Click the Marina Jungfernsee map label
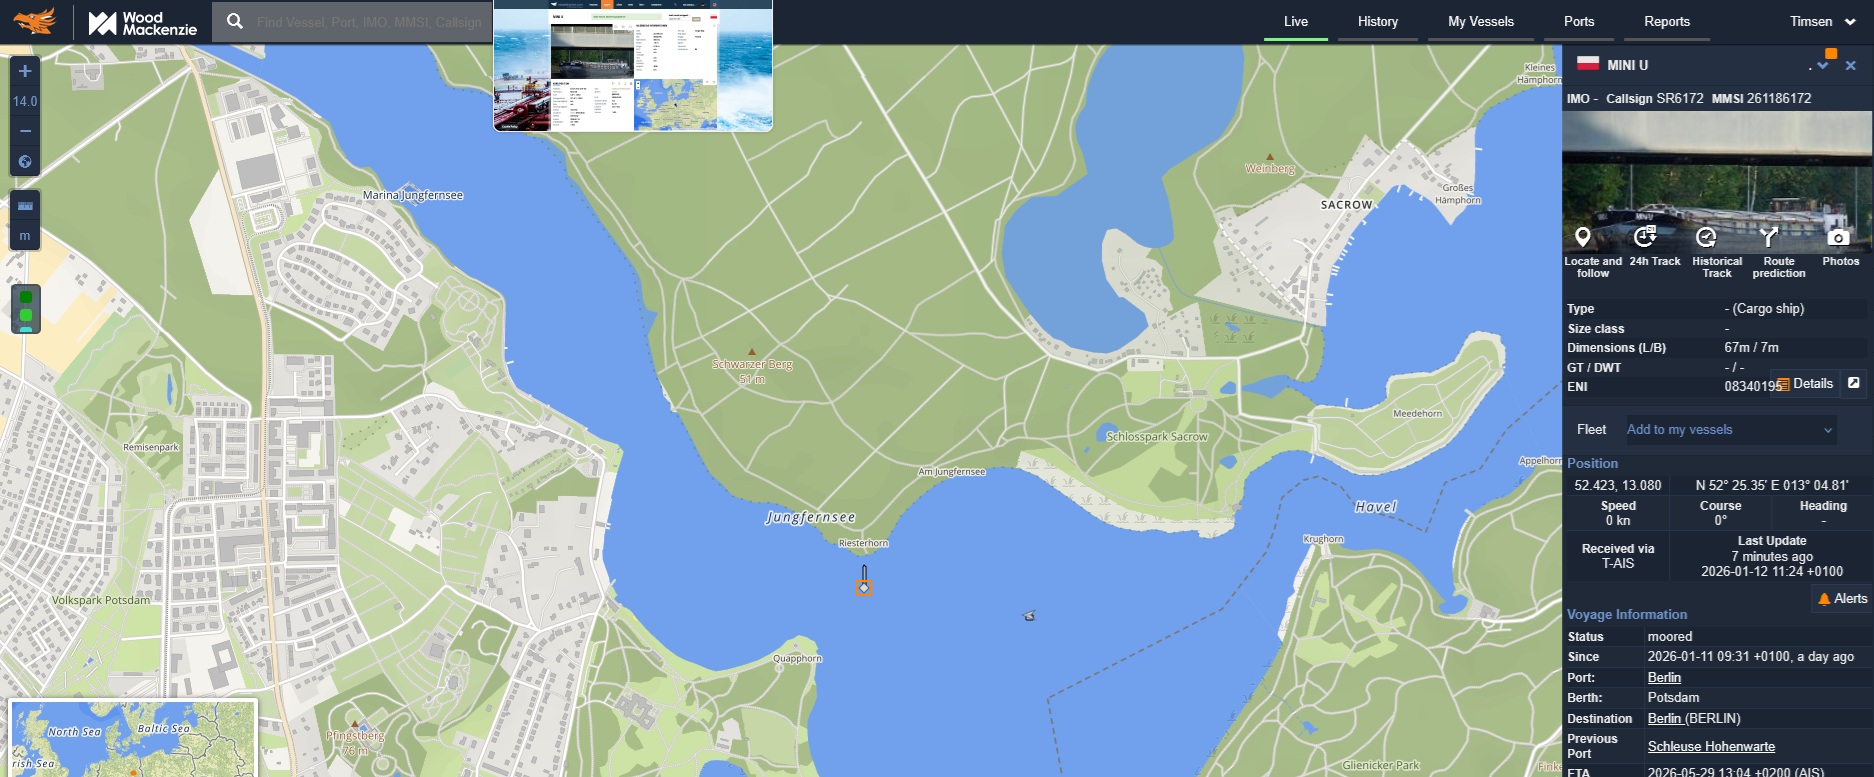 click(x=413, y=195)
